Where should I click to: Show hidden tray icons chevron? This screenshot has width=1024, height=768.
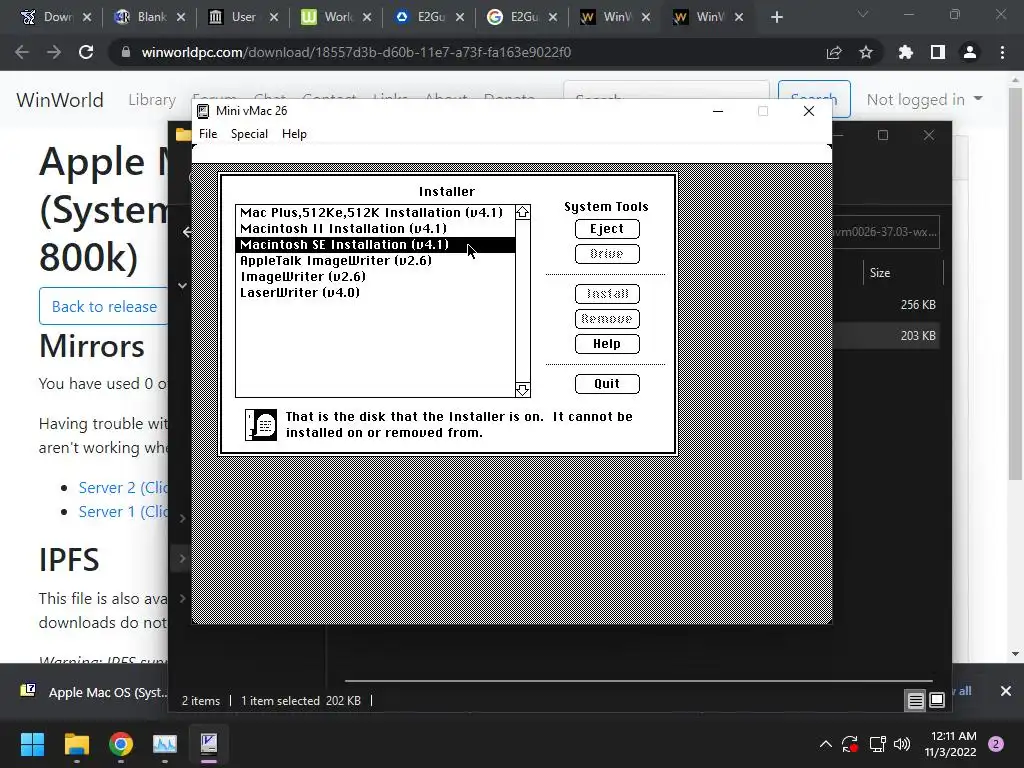point(825,744)
